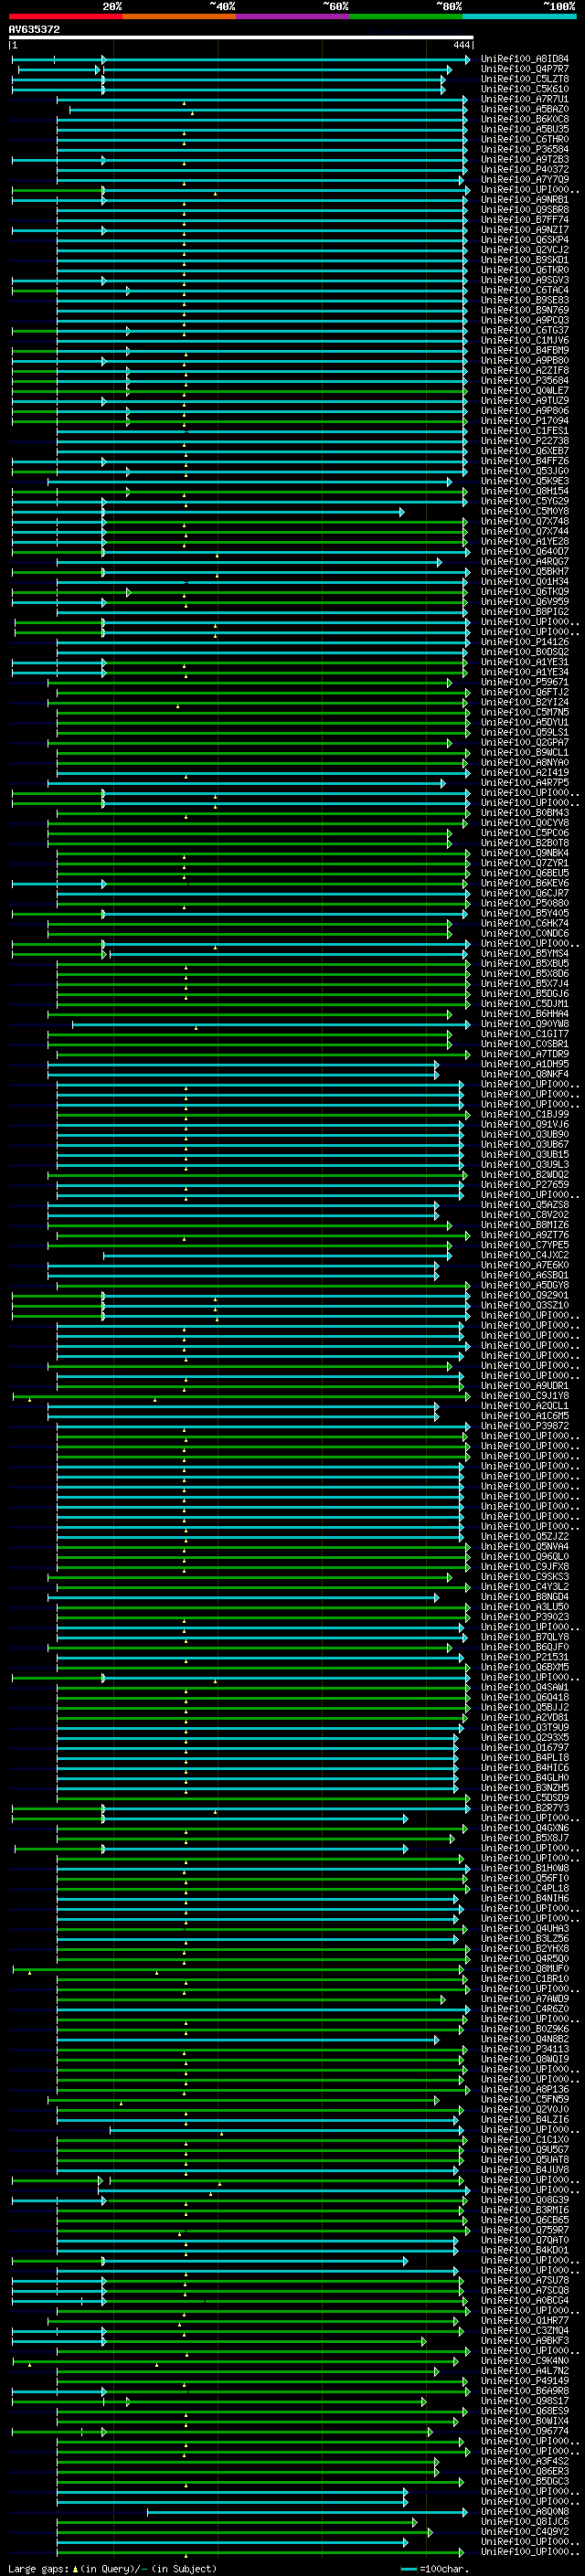Select UniRef100_P14126 row label
Viewport: 585px width, 2576px height.
pos(524,643)
